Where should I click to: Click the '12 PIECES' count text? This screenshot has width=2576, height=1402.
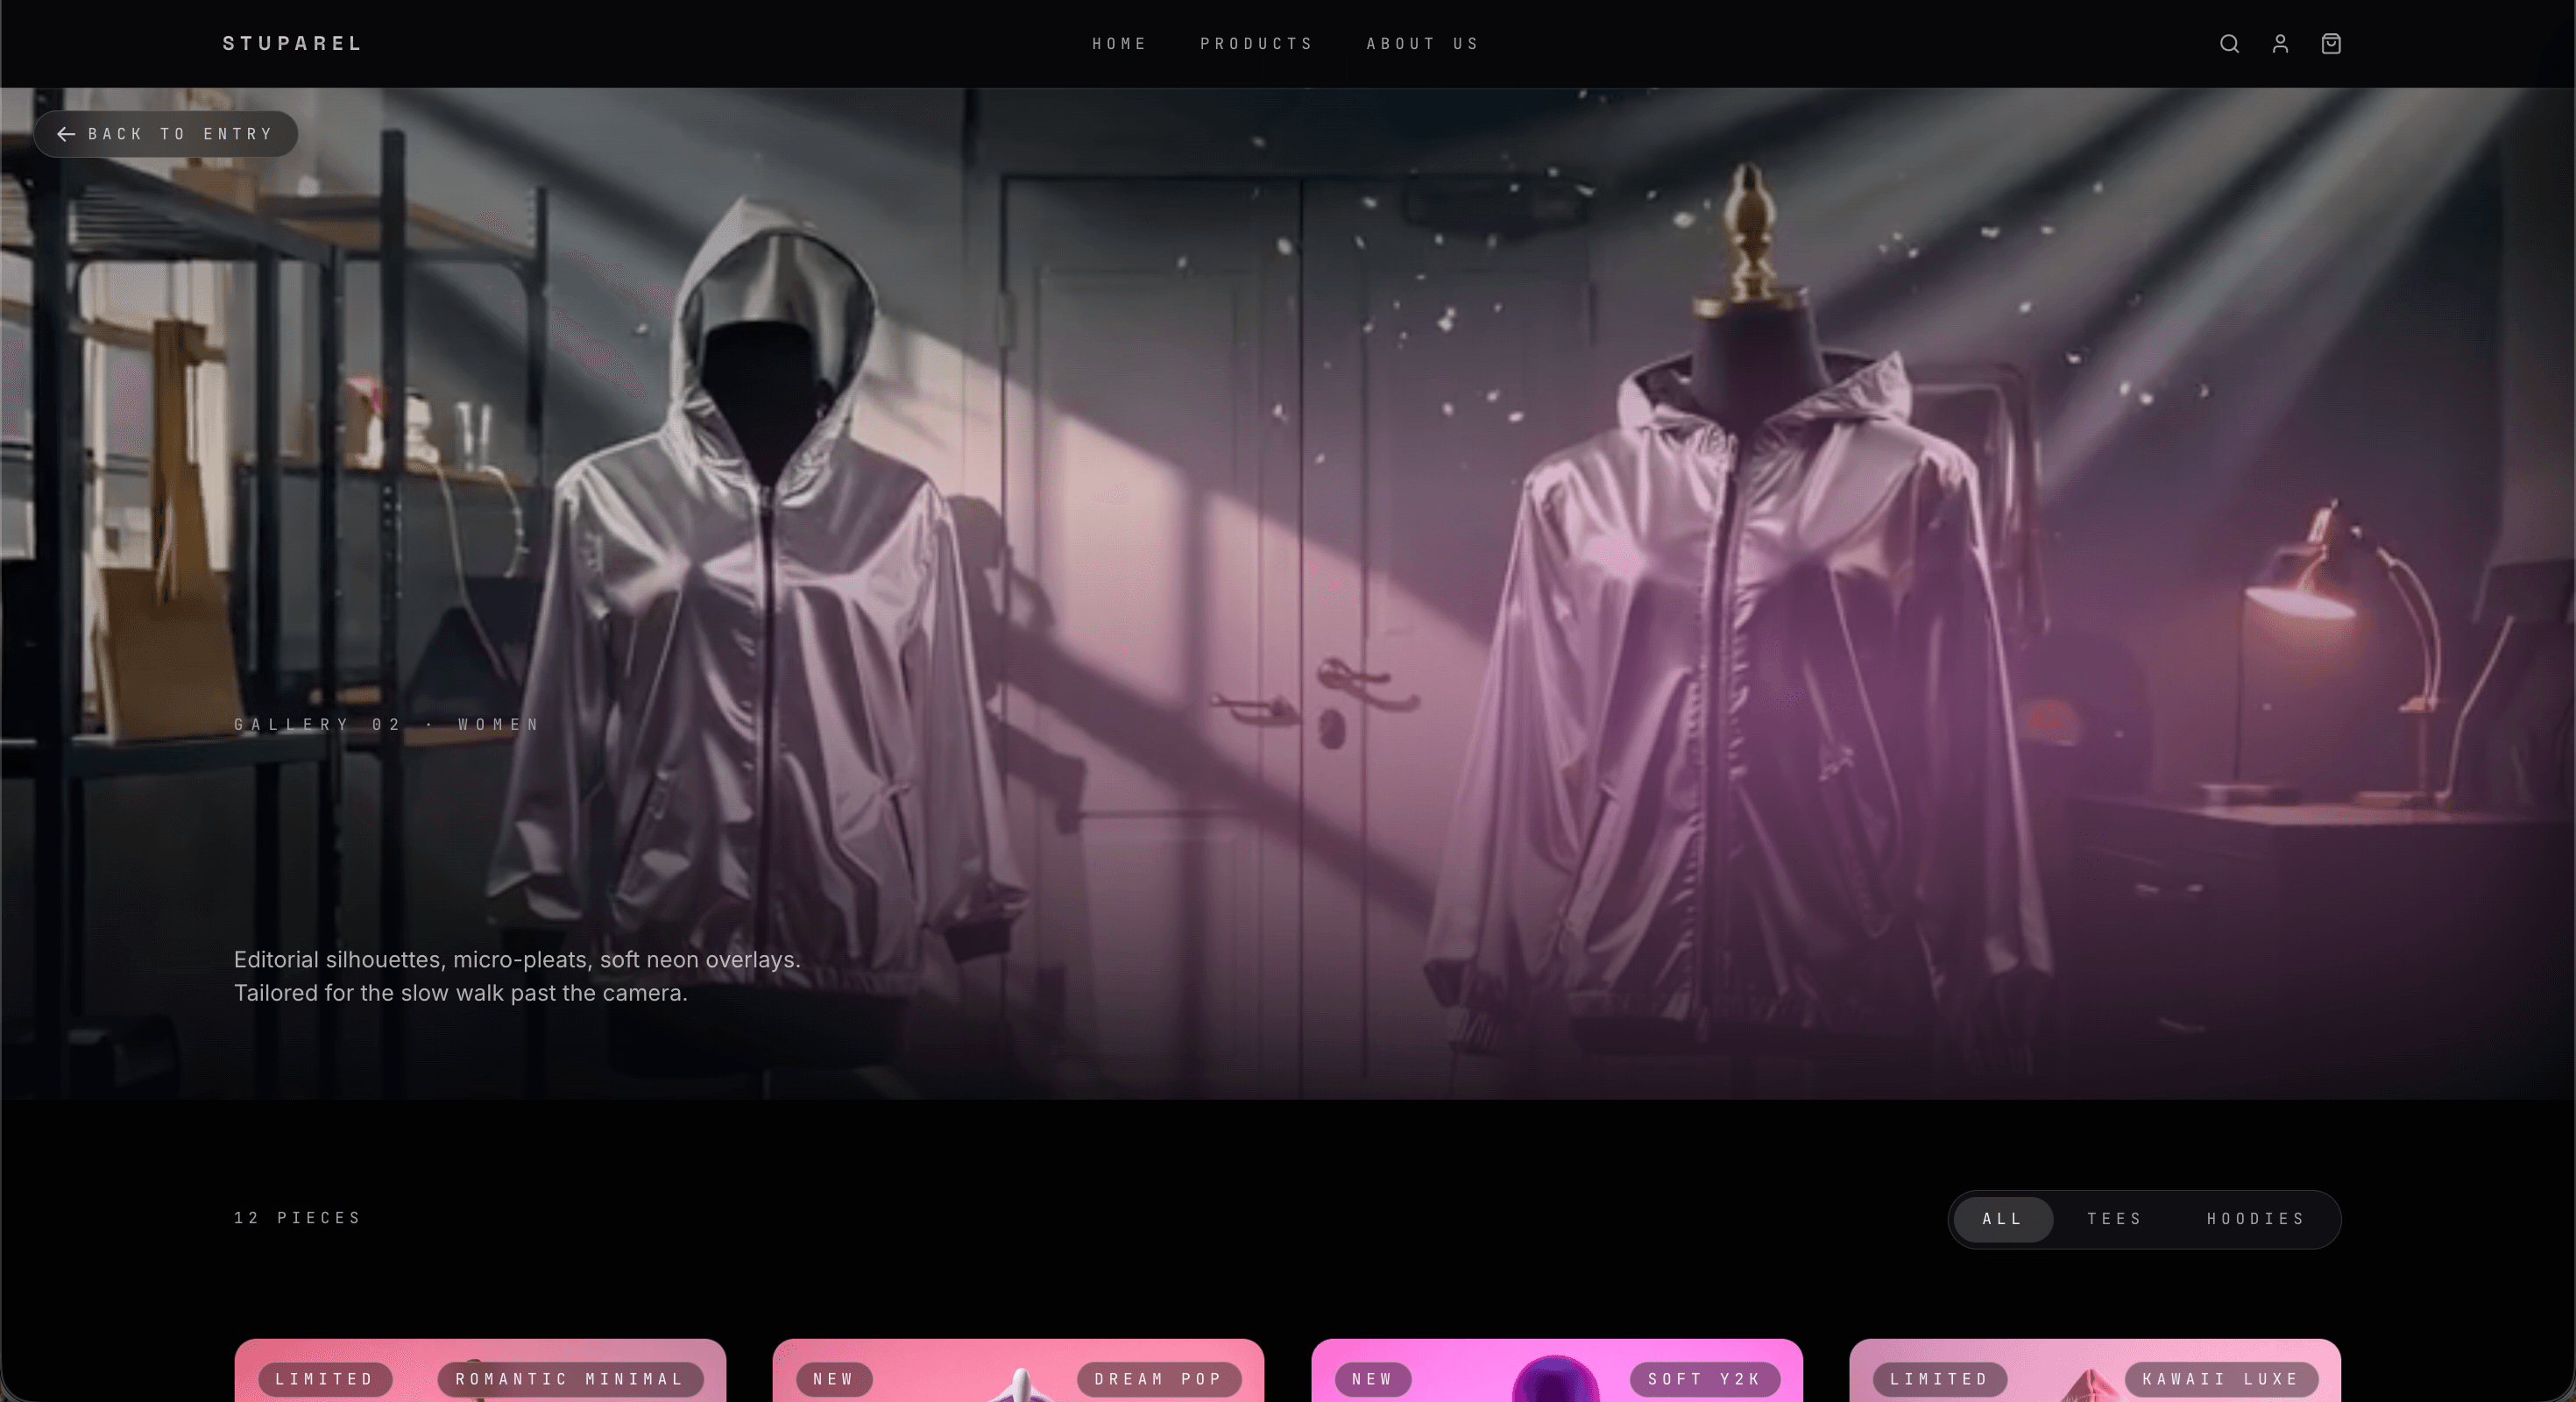[x=298, y=1218]
